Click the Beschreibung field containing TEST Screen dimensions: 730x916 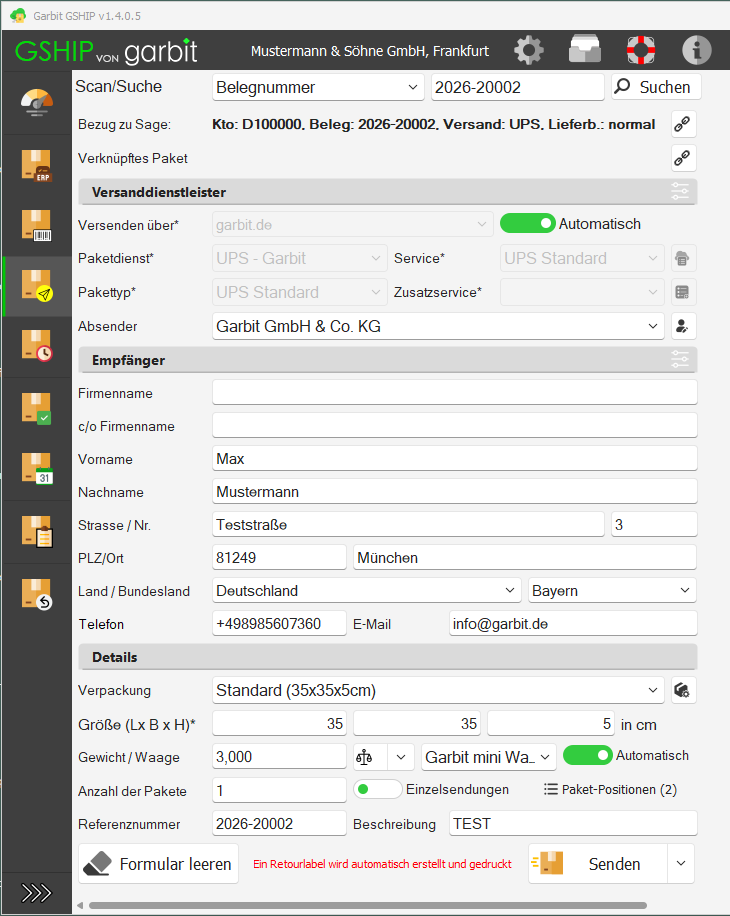point(573,824)
